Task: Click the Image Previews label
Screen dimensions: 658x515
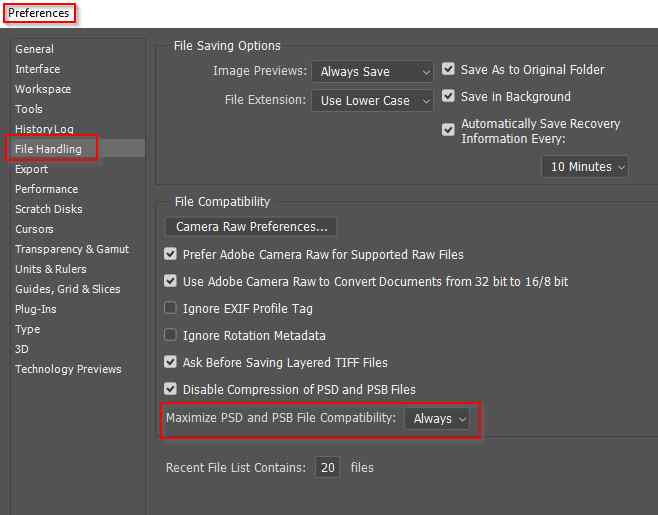Action: (x=260, y=71)
